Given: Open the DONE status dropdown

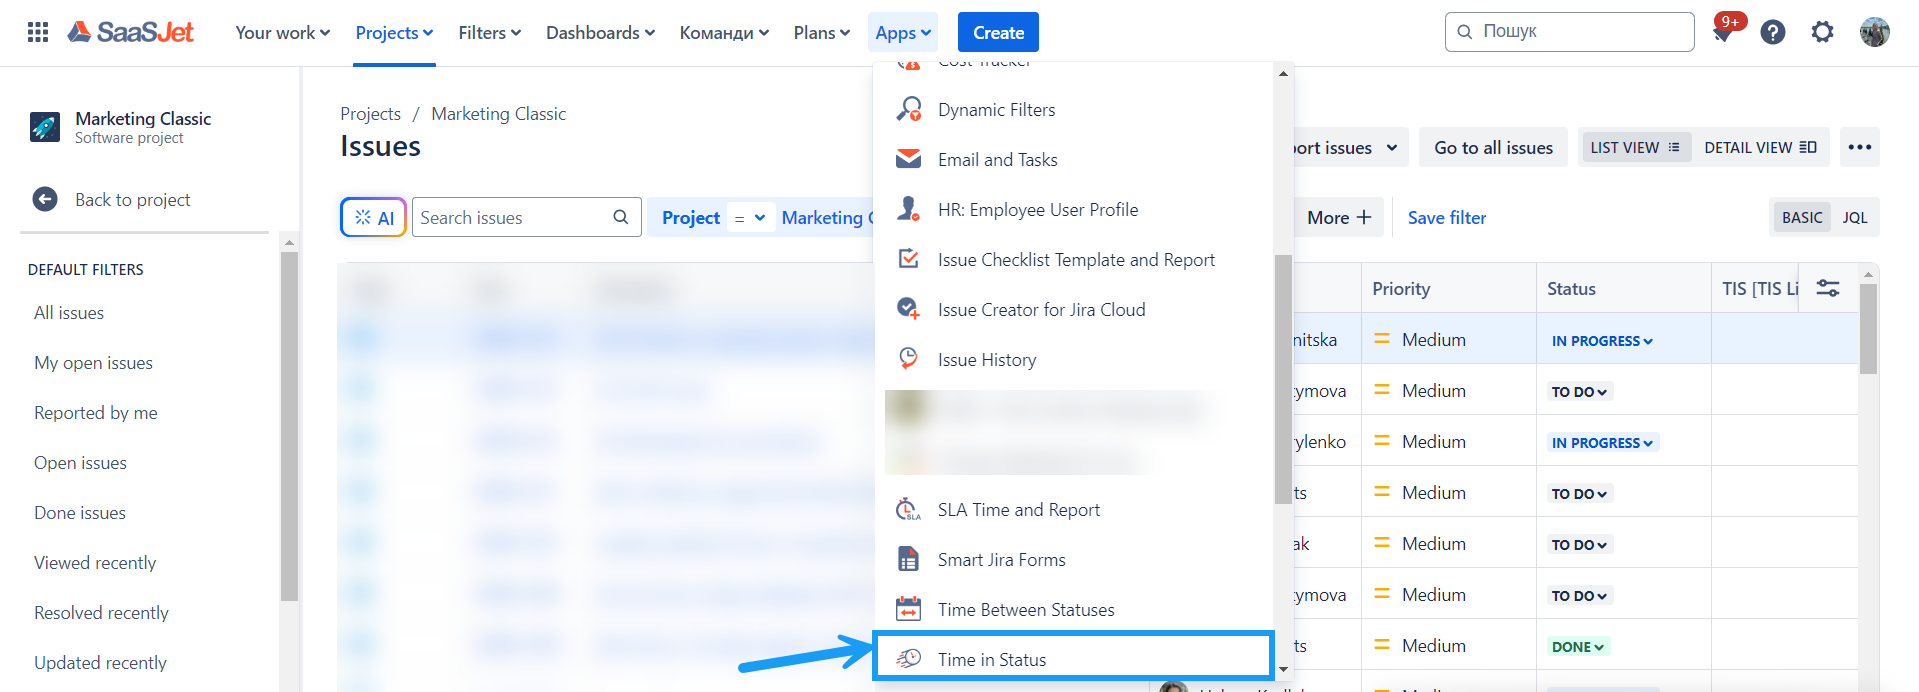Looking at the screenshot, I should 1577,646.
